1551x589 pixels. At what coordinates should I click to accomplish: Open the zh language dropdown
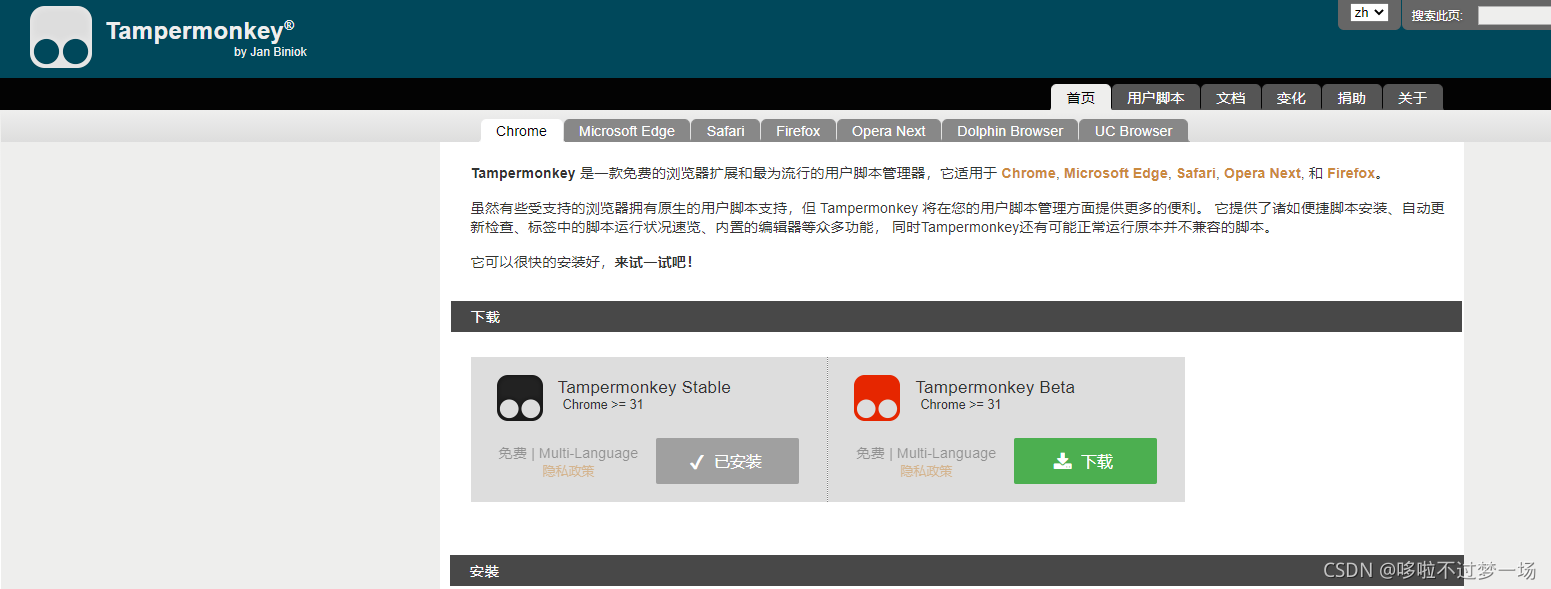click(1369, 13)
